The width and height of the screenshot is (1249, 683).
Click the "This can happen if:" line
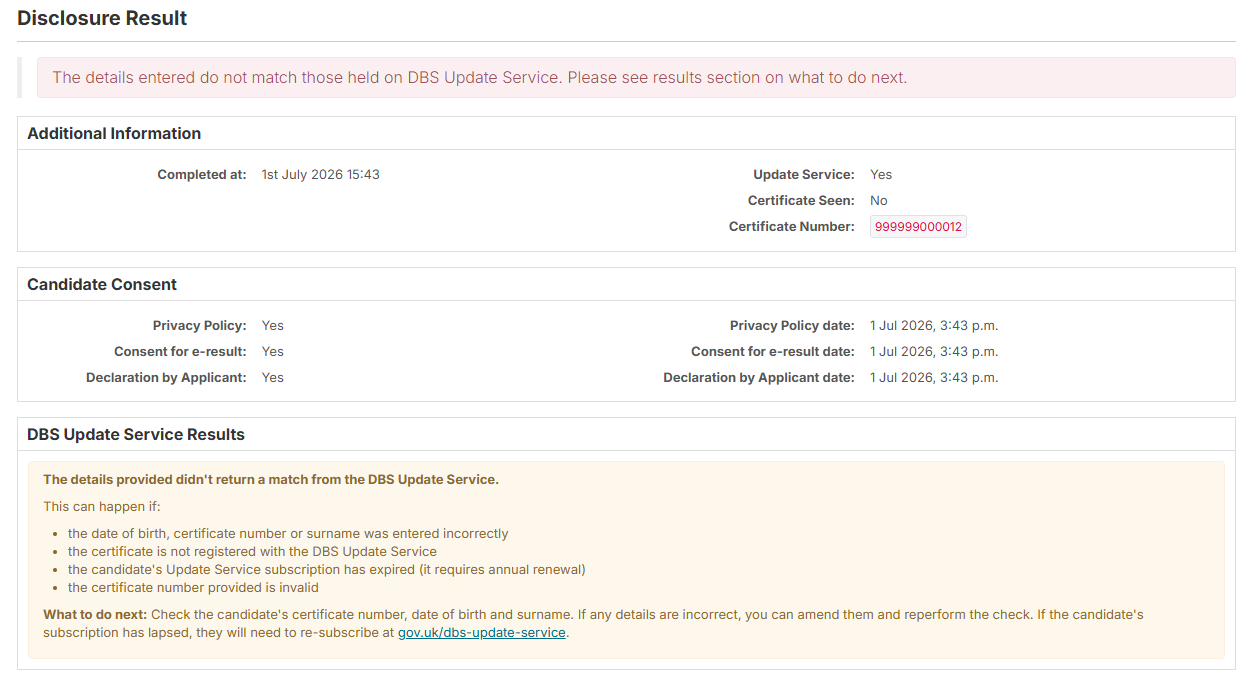(x=102, y=507)
